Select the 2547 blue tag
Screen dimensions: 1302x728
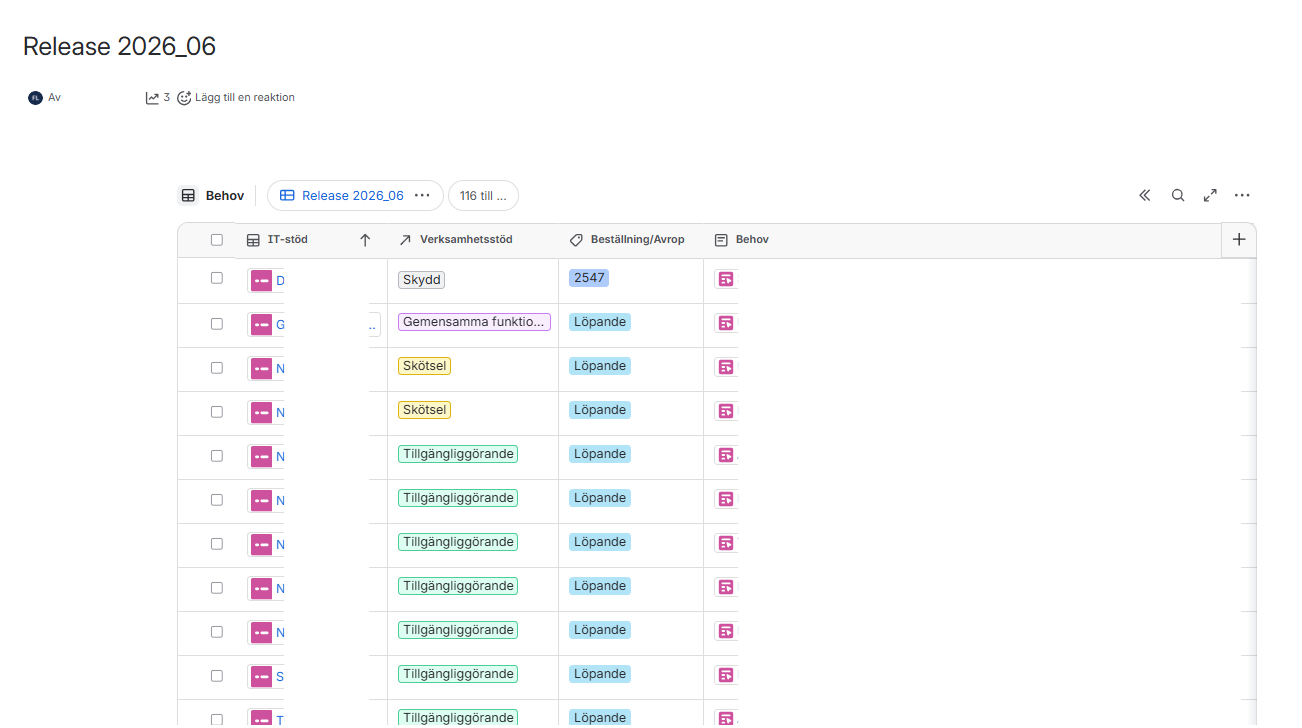click(x=589, y=278)
